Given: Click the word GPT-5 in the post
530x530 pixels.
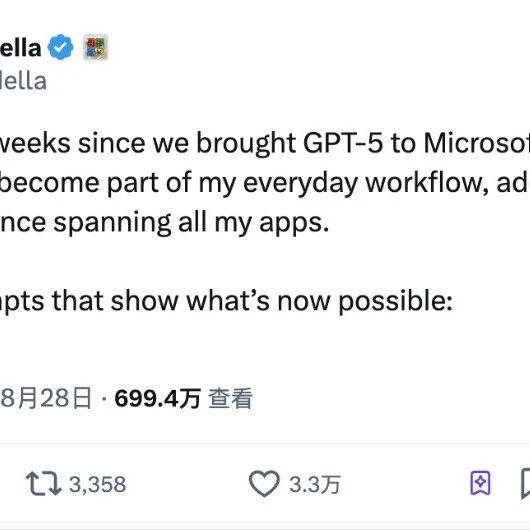Looking at the screenshot, I should [343, 143].
